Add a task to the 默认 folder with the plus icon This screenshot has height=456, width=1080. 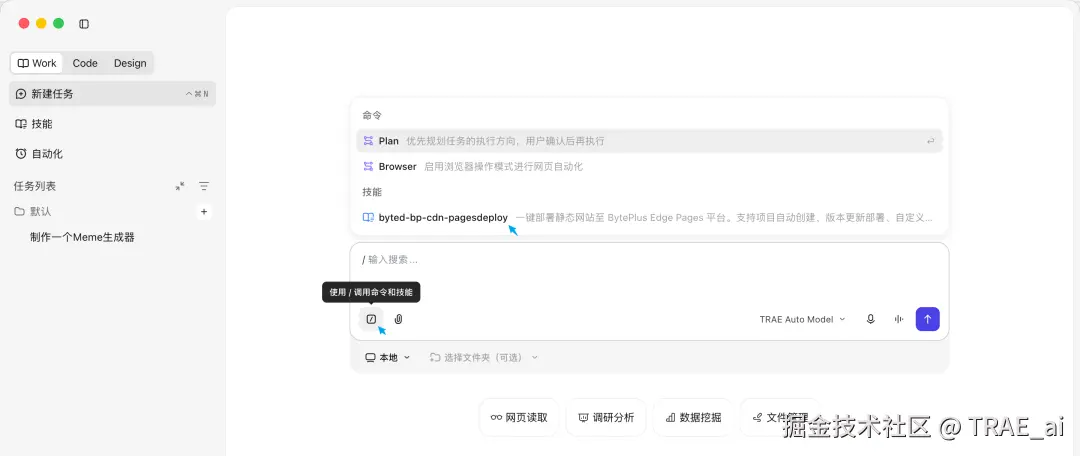(x=204, y=211)
